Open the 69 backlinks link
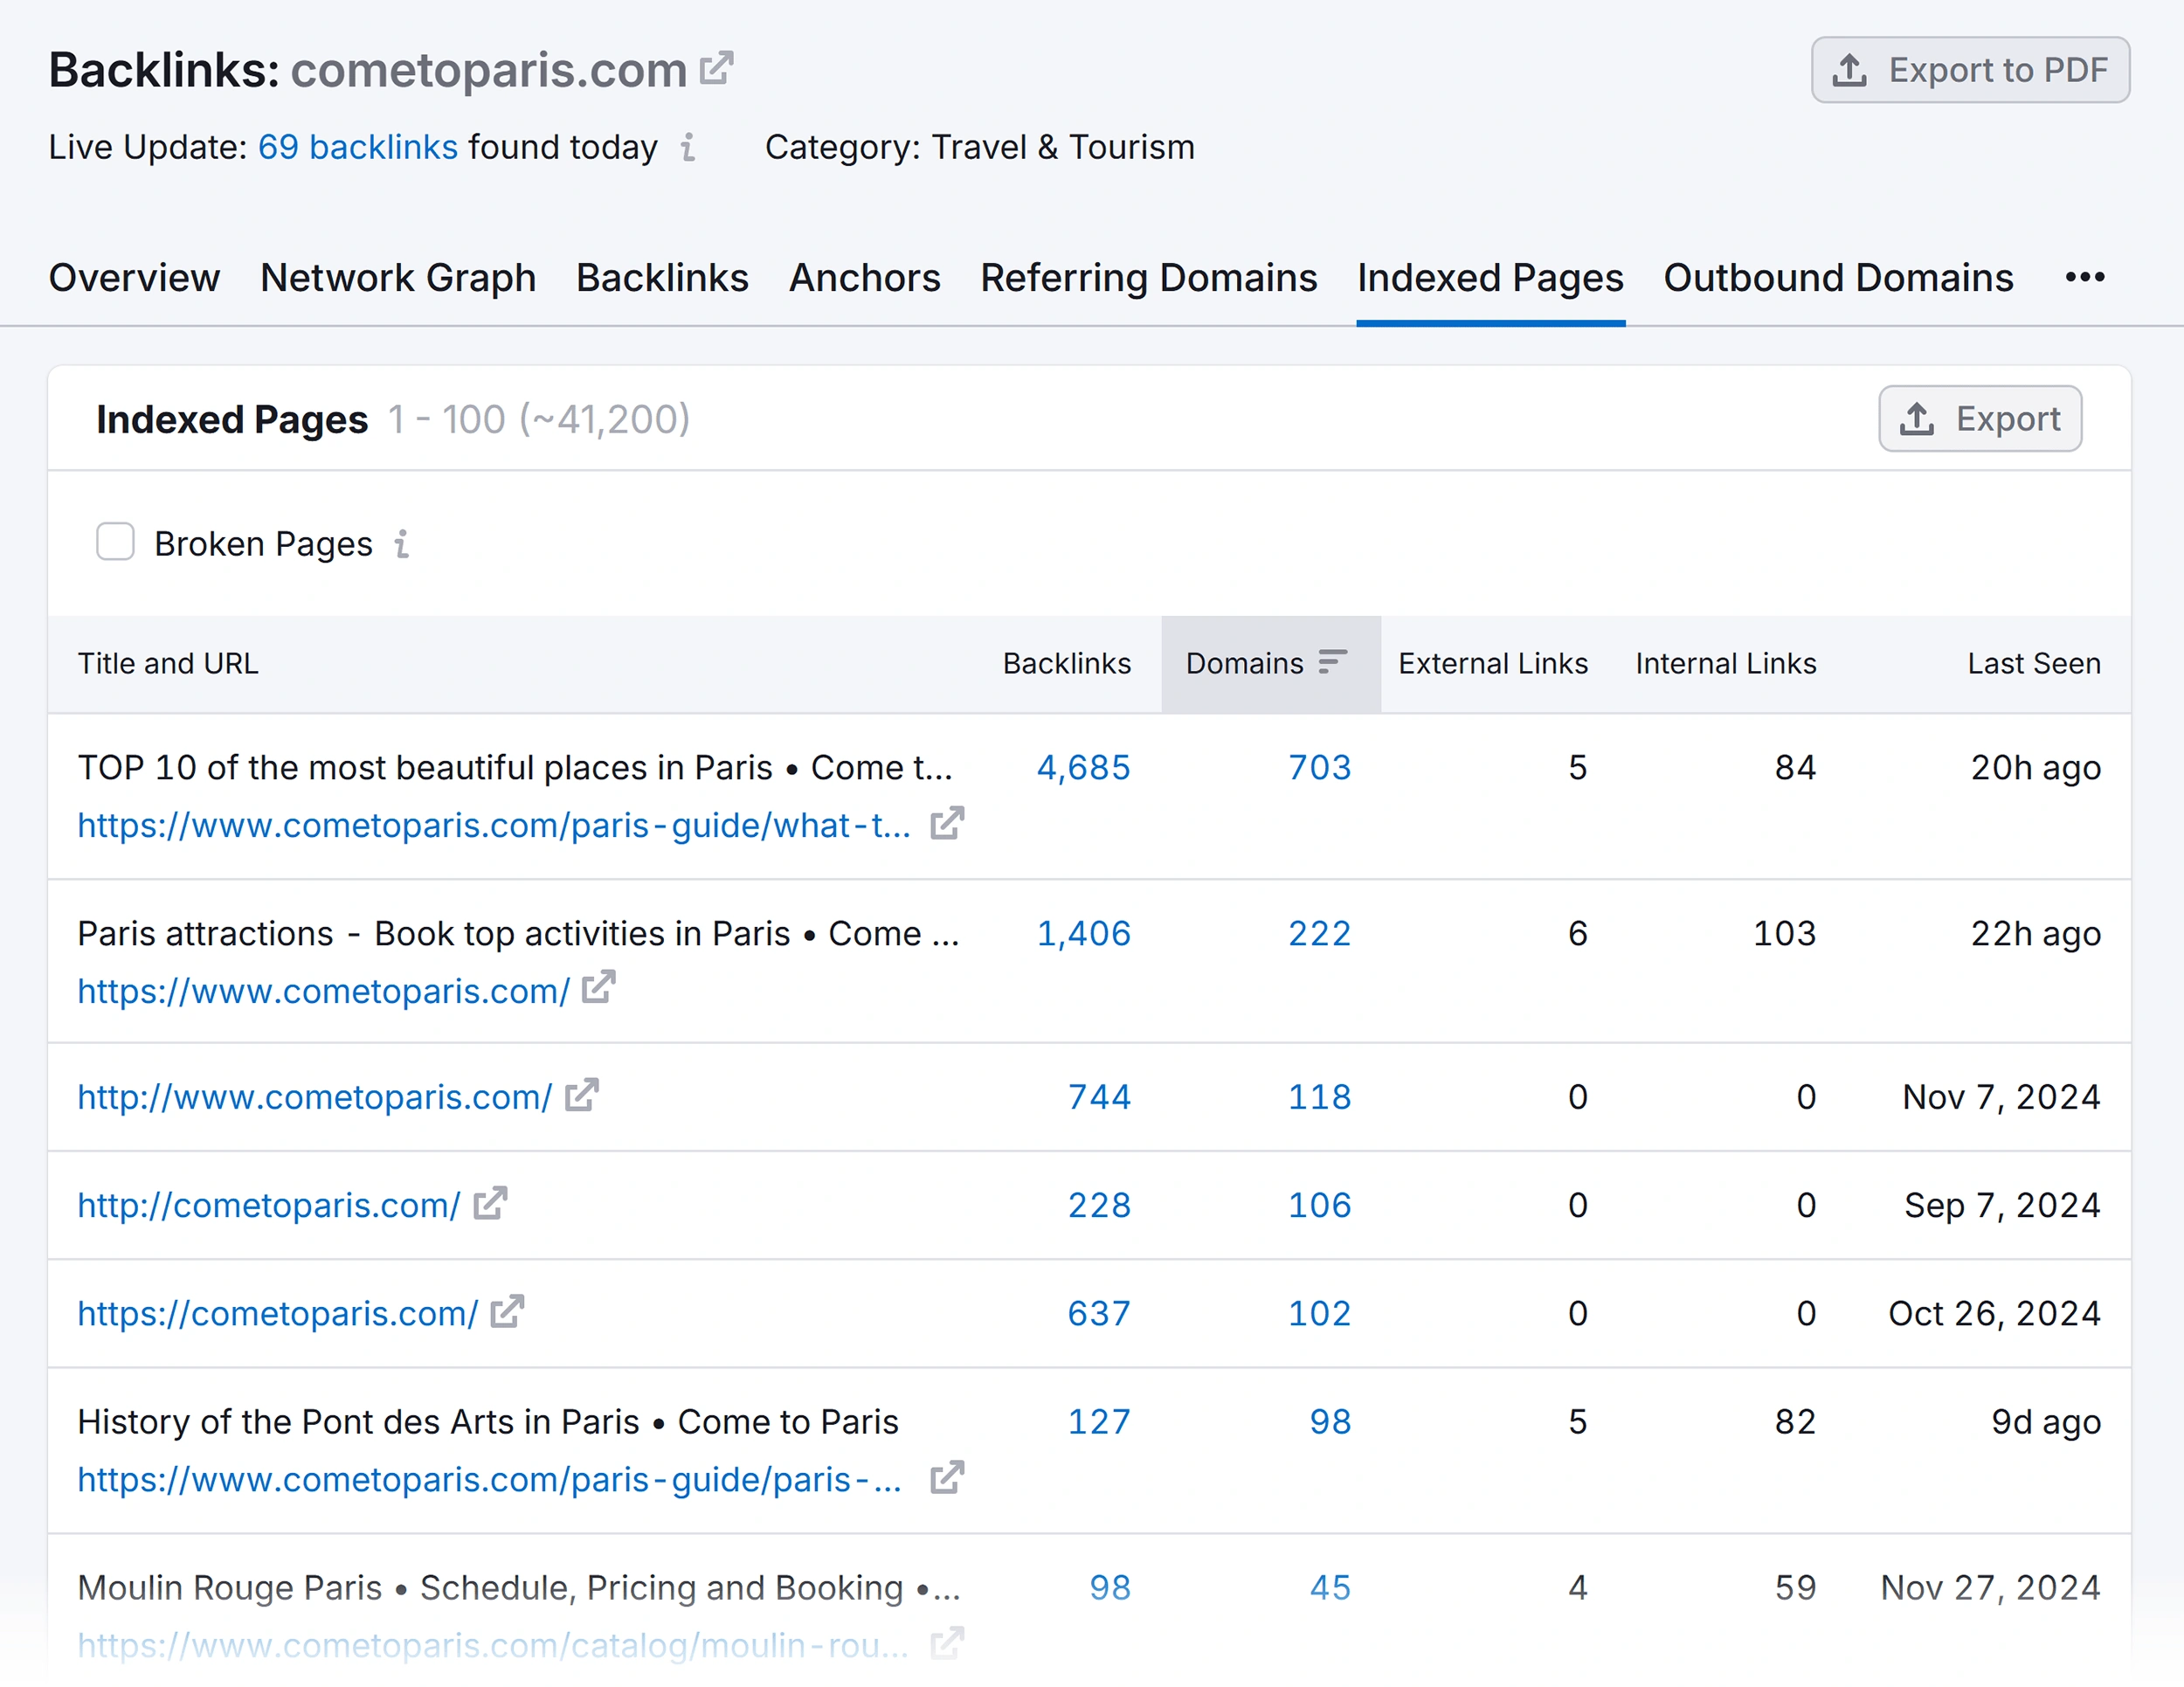The height and width of the screenshot is (1687, 2184). [358, 147]
